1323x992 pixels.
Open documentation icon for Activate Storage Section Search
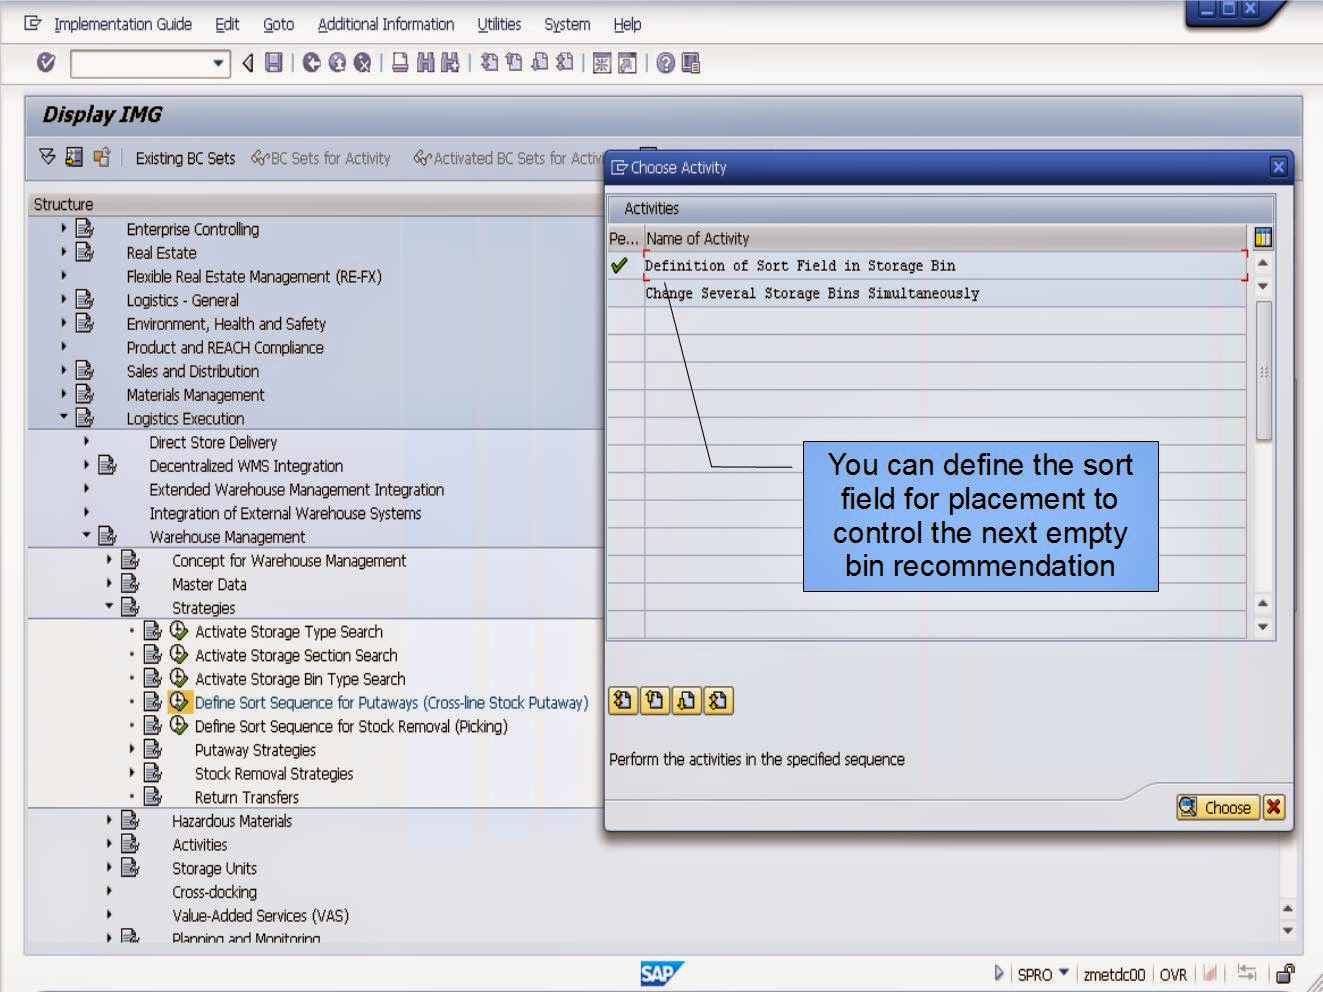point(153,655)
